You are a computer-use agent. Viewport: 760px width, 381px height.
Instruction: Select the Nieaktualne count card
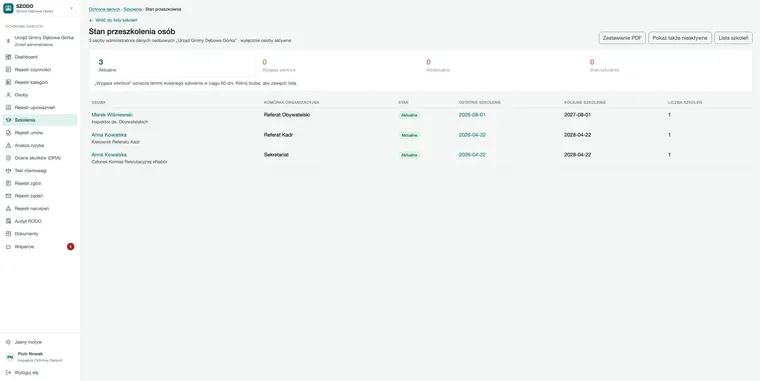(x=502, y=65)
